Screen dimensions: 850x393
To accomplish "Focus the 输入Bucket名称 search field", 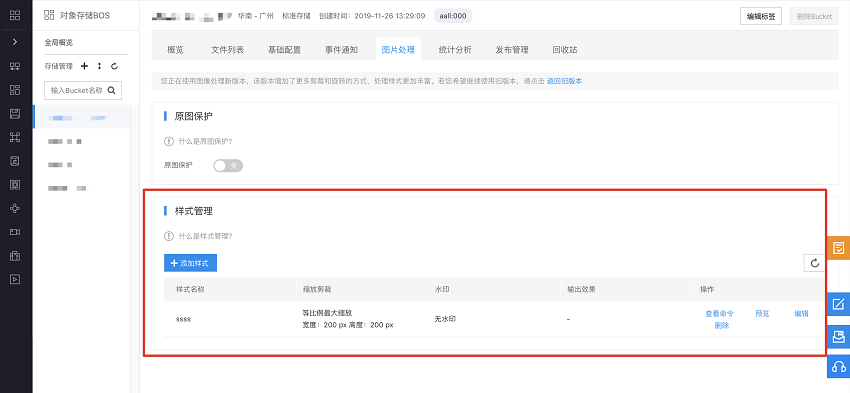I will [x=77, y=91].
